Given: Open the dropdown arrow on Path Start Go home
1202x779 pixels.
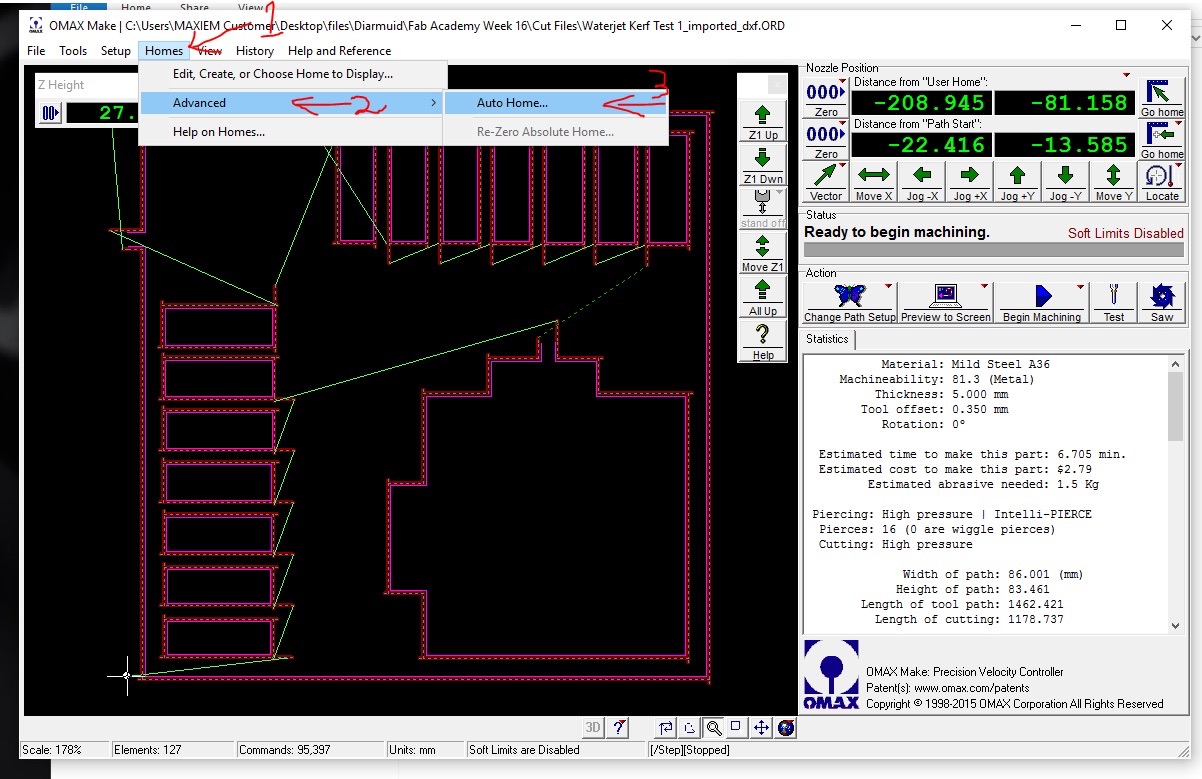Looking at the screenshot, I should coord(1180,124).
